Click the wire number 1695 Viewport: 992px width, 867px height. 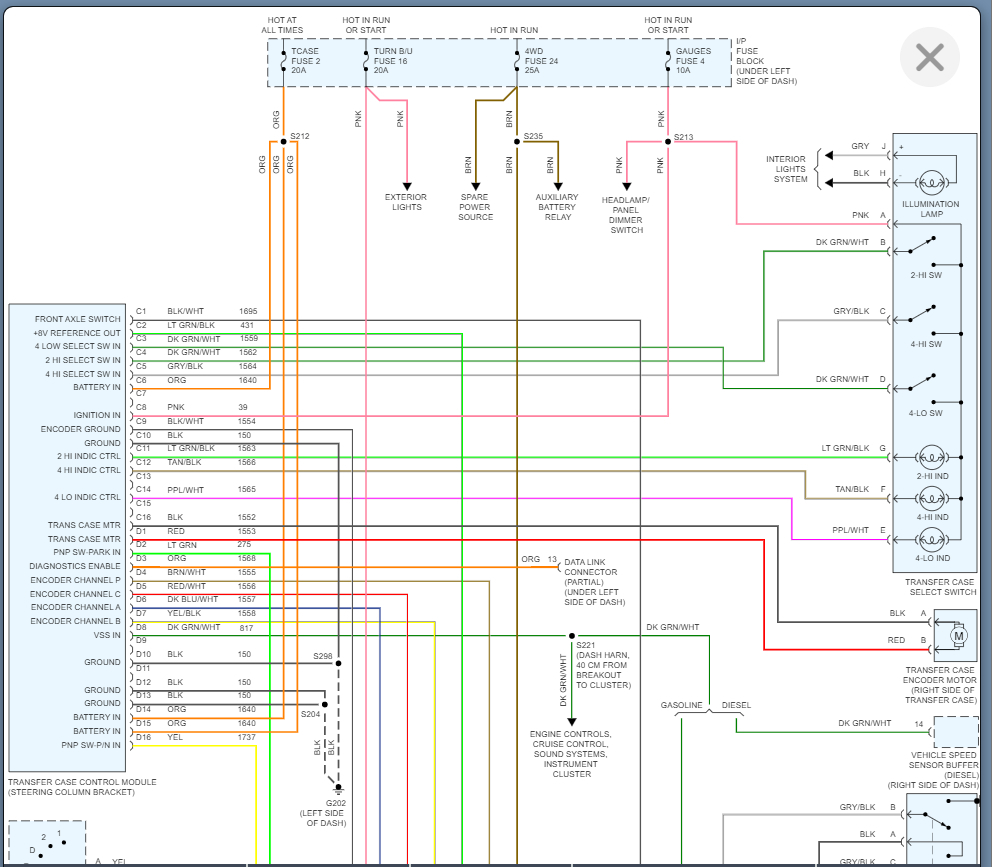248,311
